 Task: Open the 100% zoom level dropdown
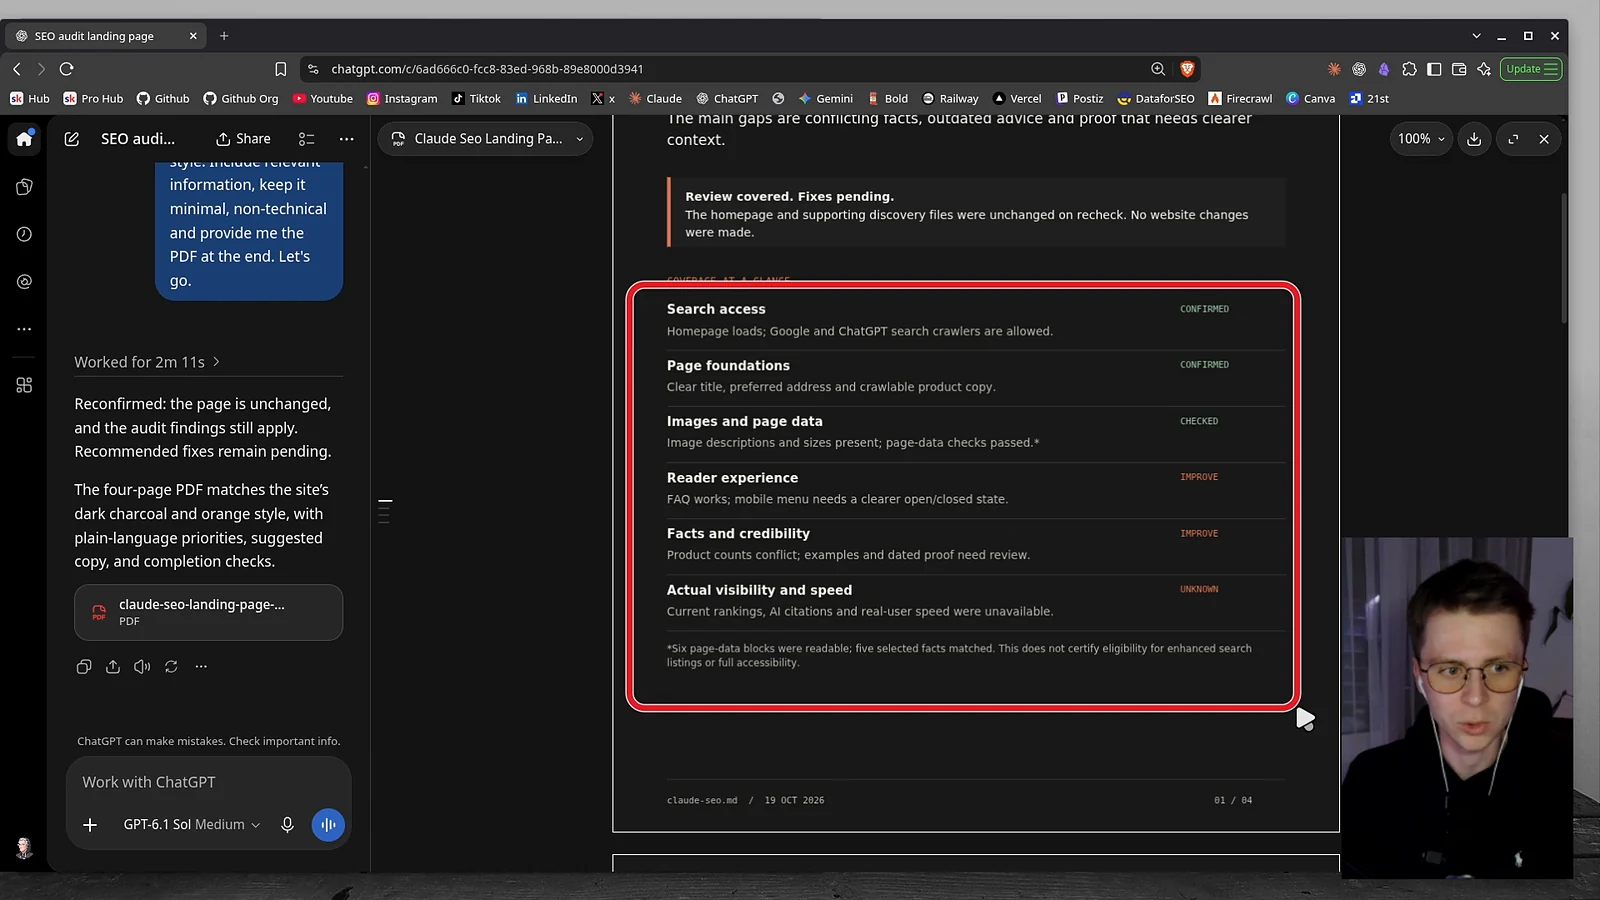1421,139
